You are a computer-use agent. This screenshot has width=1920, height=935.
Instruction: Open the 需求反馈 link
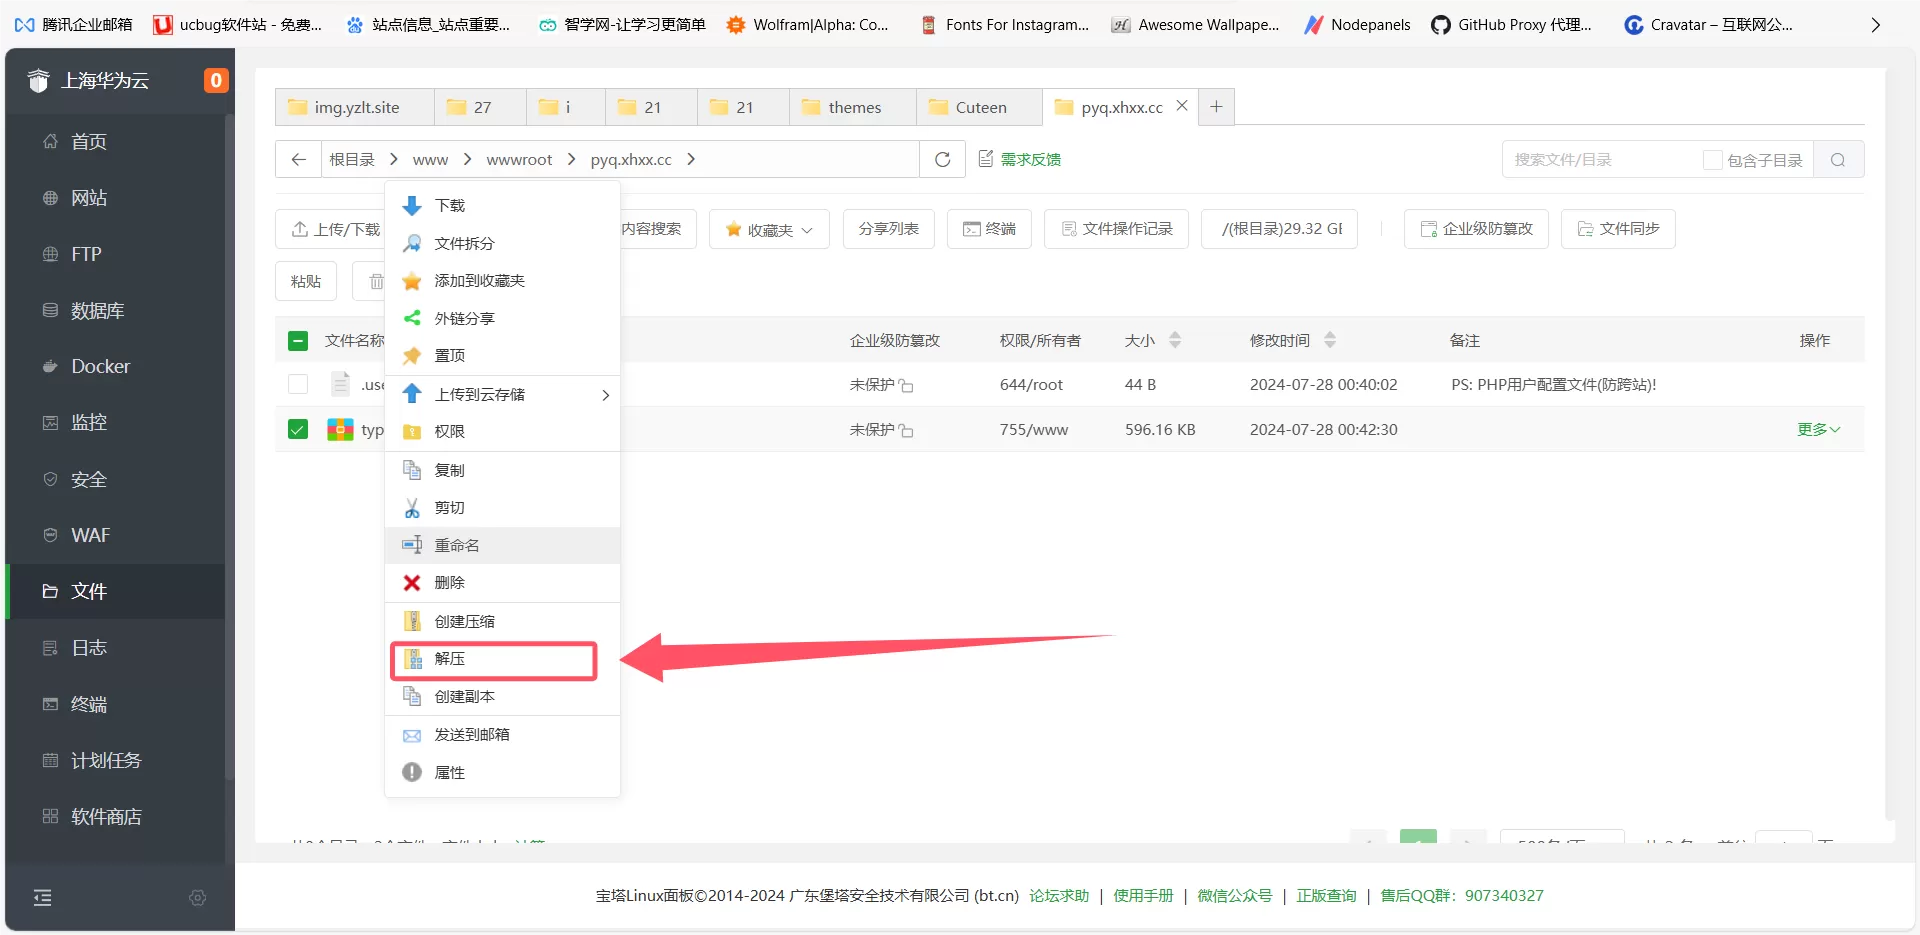click(1020, 160)
